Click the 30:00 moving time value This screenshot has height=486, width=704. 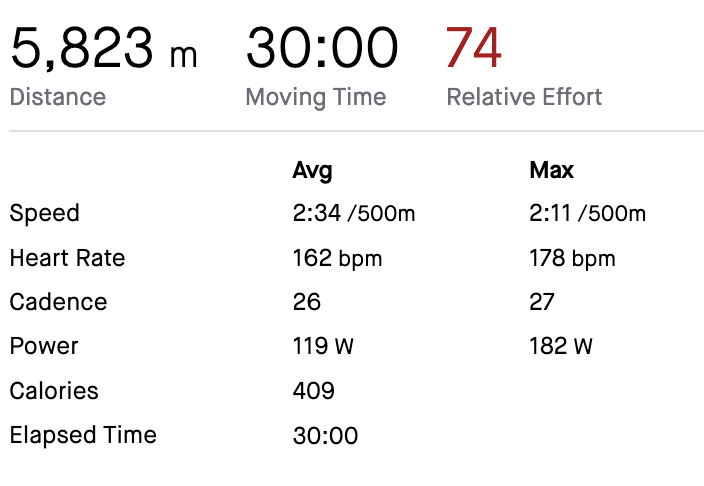click(322, 48)
